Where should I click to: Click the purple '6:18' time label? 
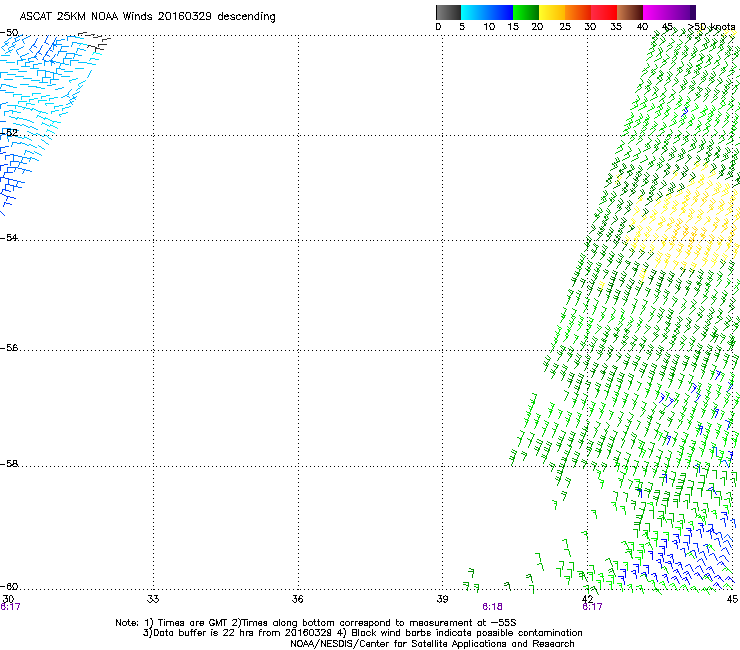click(492, 607)
